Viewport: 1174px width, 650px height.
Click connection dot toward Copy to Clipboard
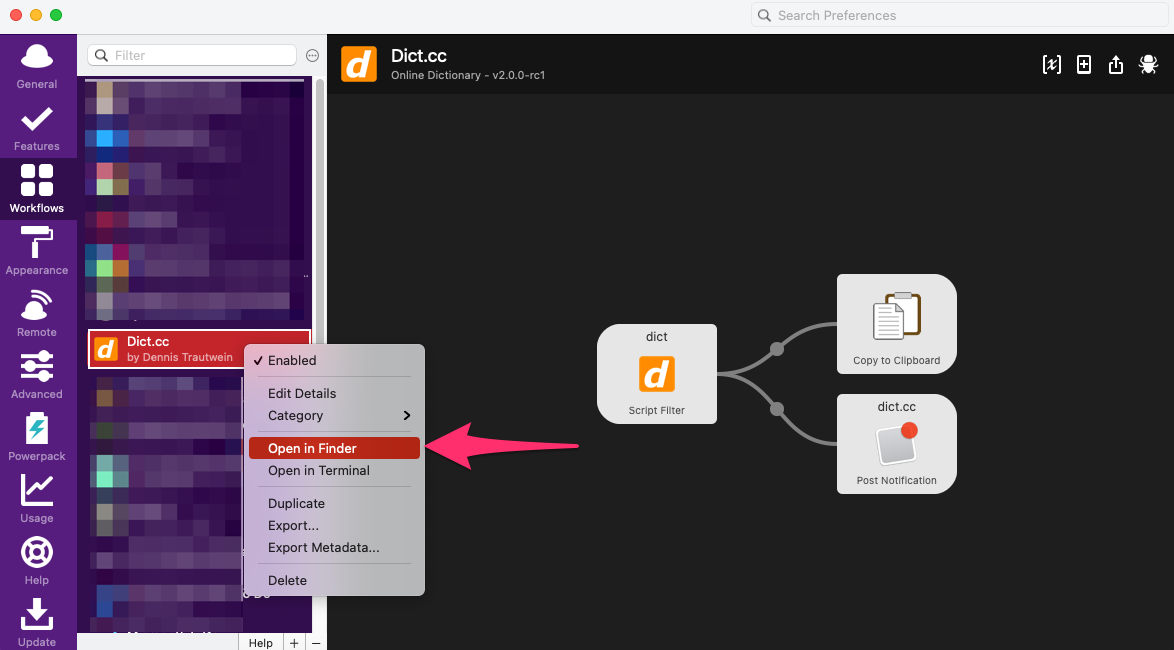tap(777, 349)
